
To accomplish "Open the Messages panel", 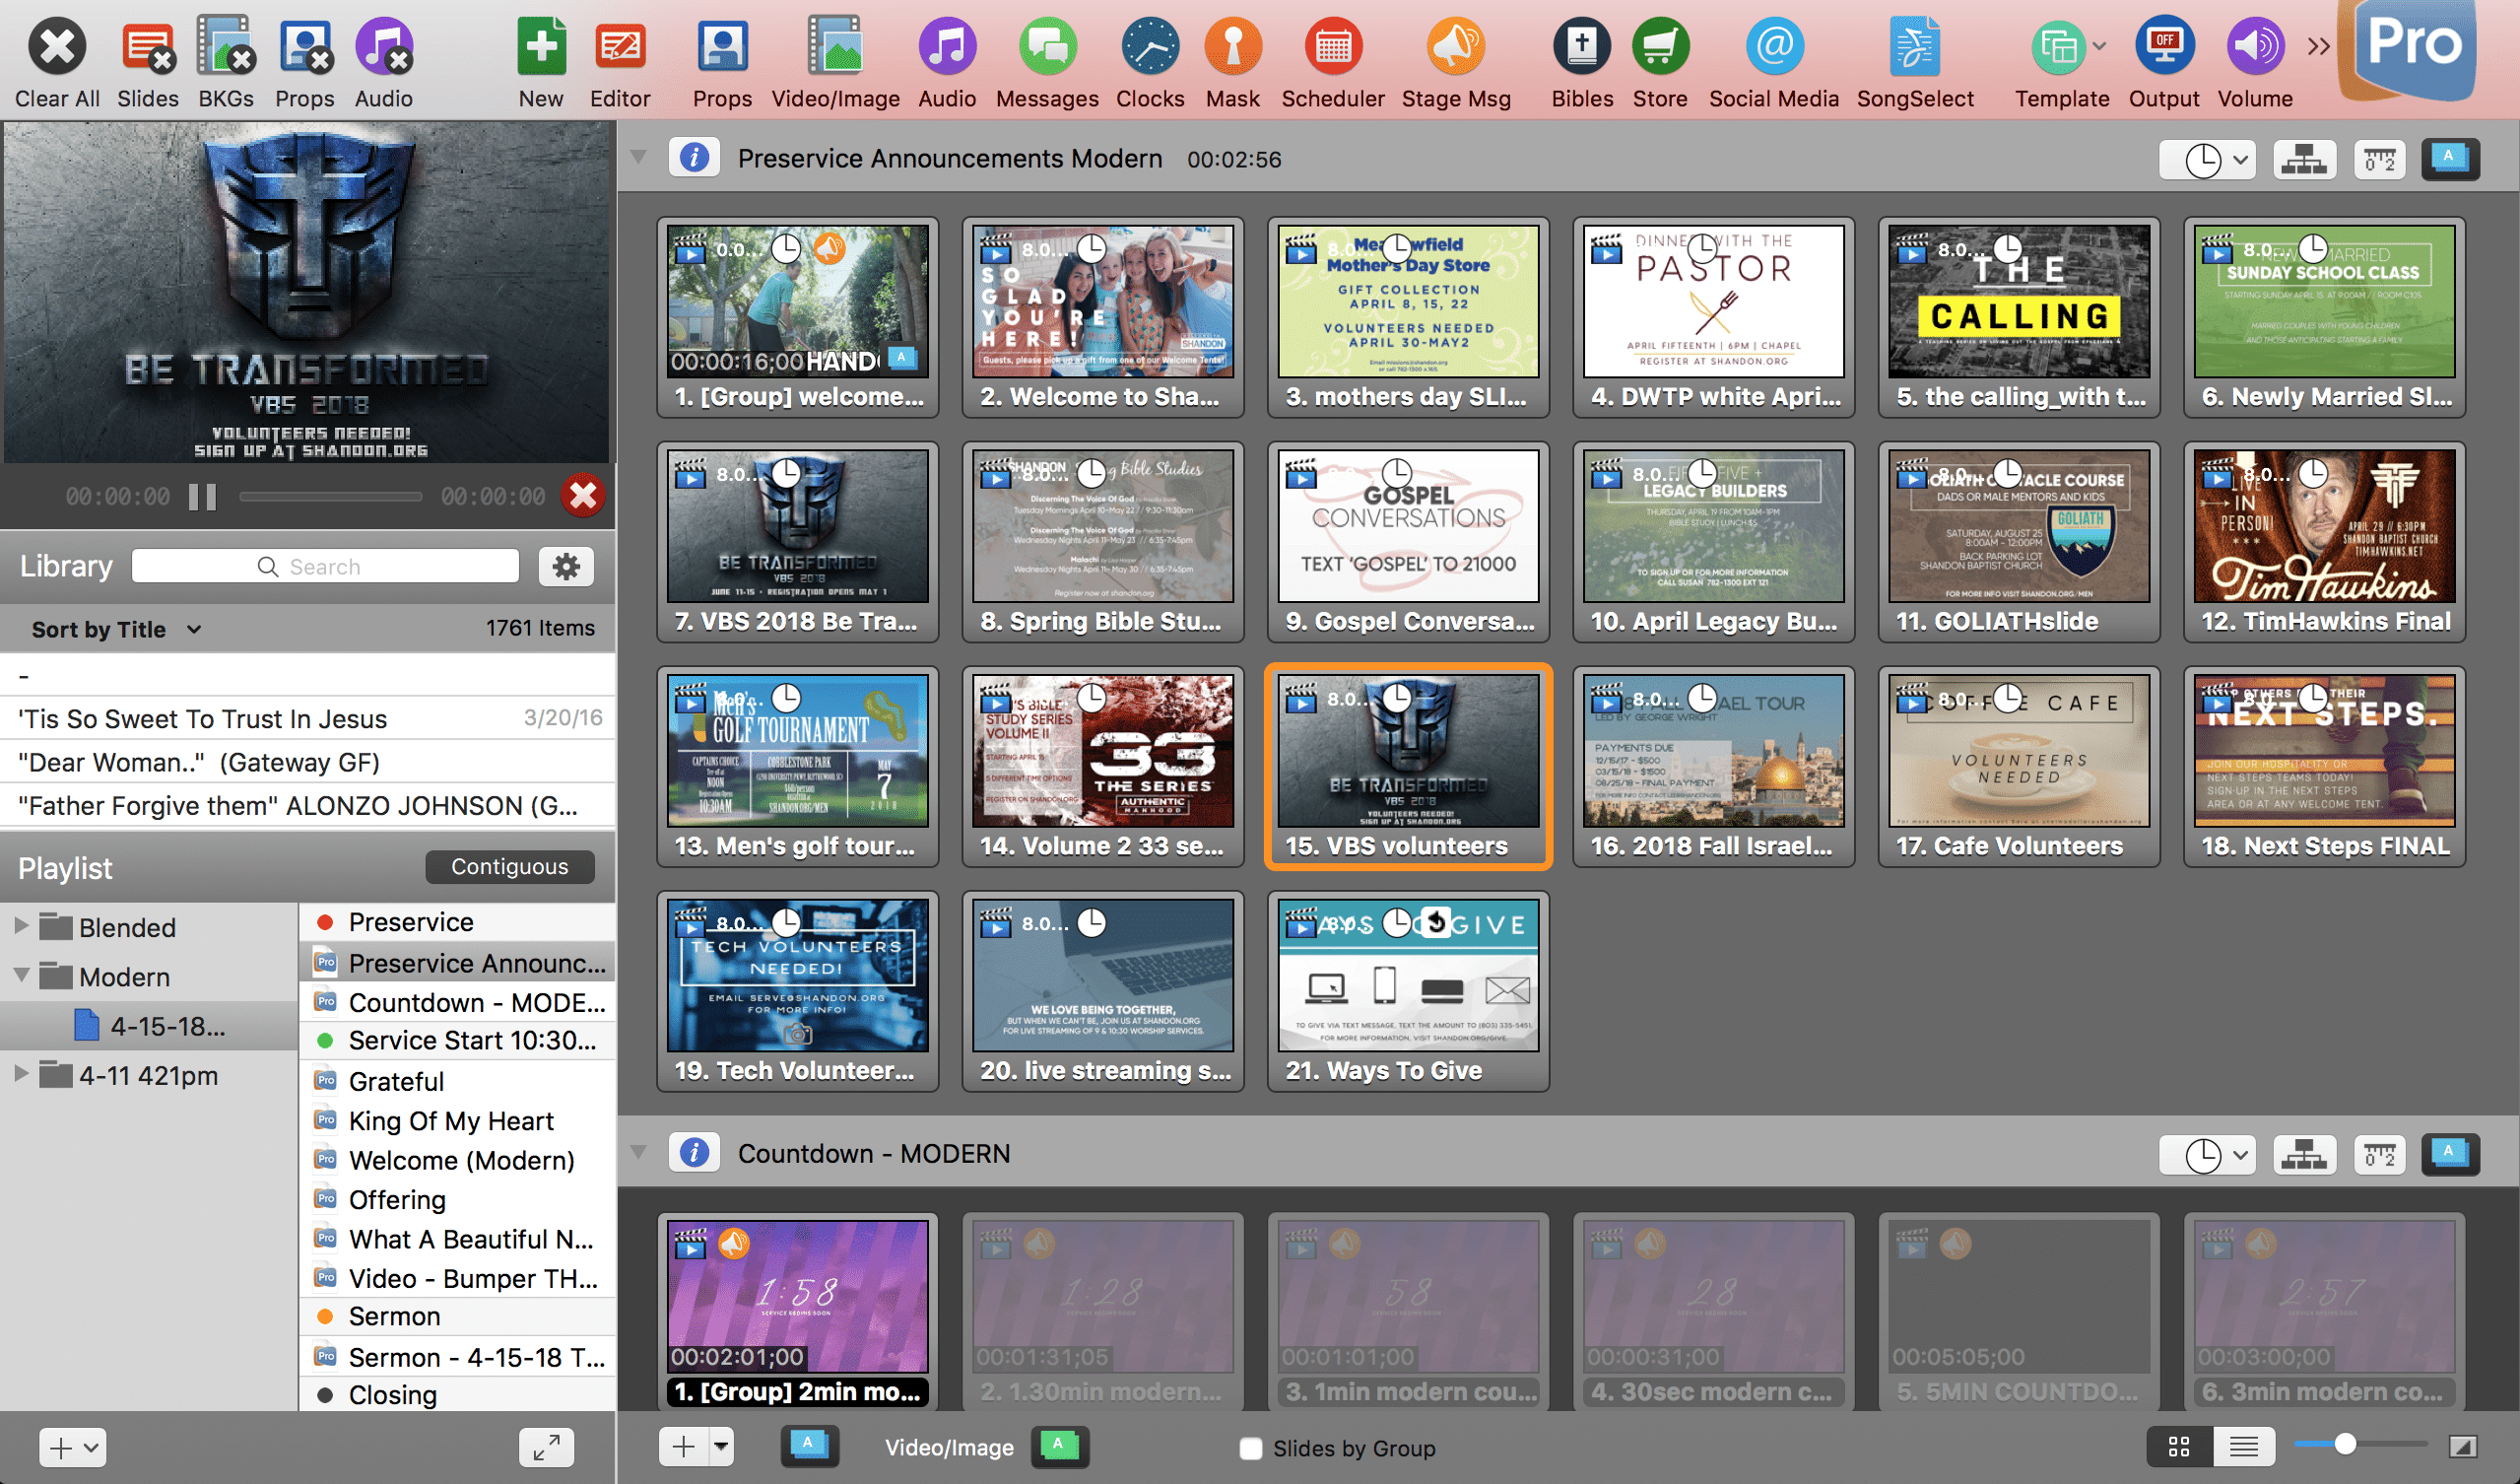I will 1047,47.
